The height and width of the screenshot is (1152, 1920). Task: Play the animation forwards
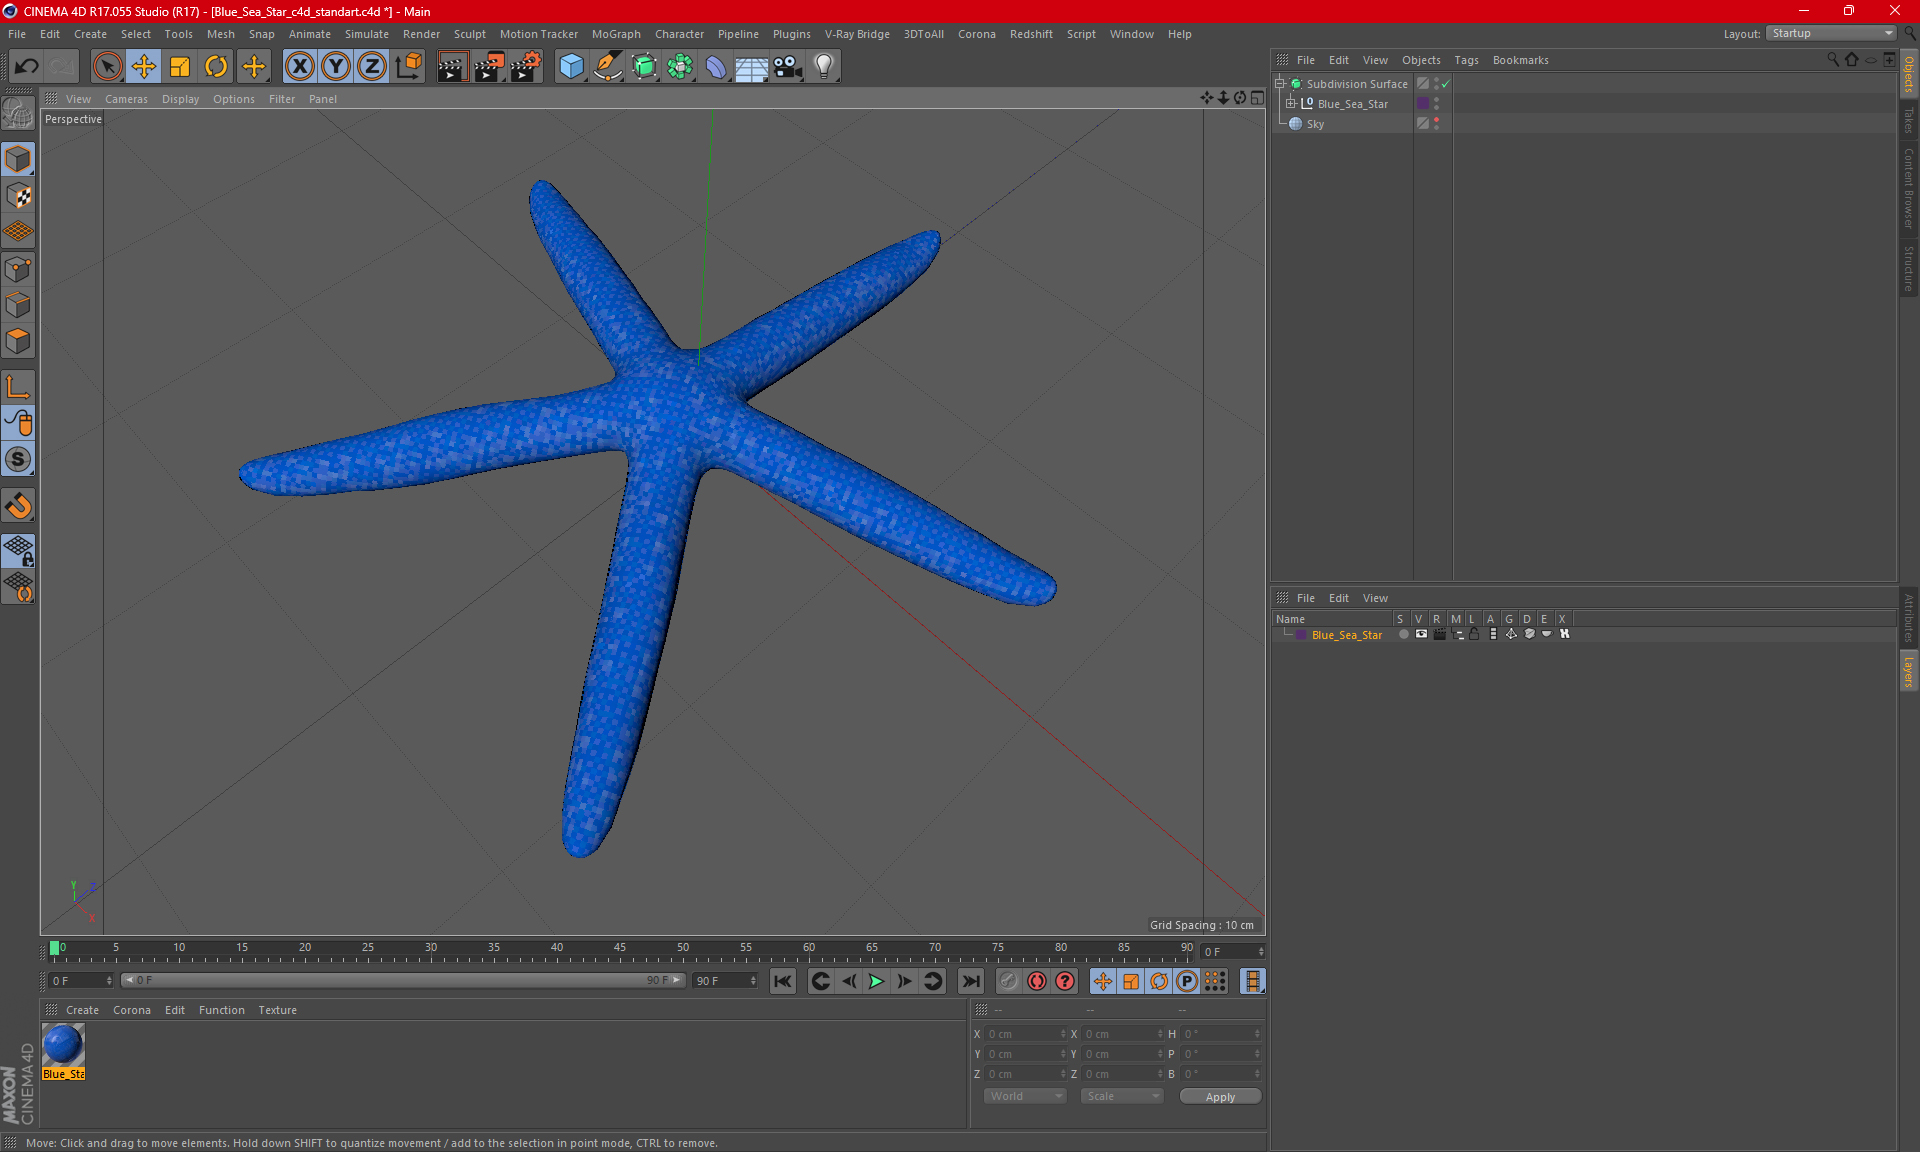(x=876, y=981)
